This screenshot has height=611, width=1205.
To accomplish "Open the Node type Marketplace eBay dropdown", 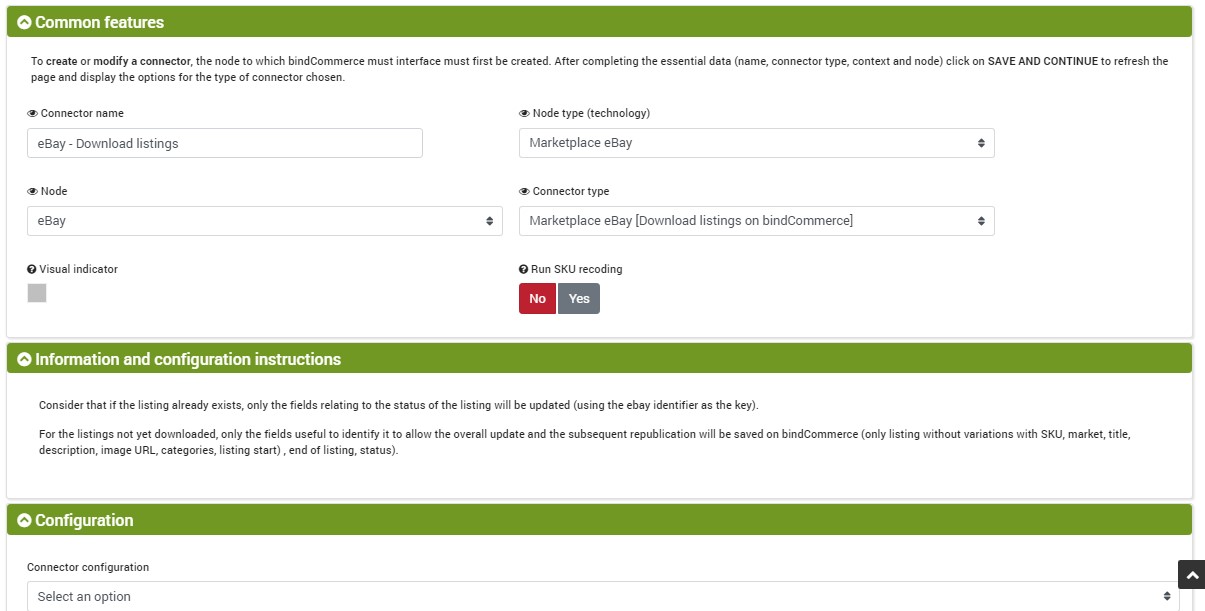I will point(757,143).
